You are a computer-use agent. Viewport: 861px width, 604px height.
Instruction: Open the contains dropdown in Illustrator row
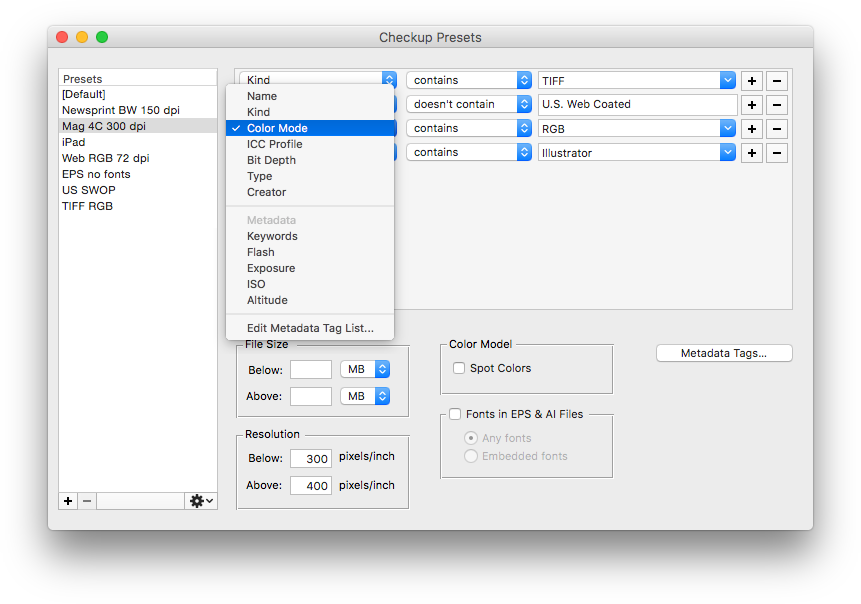[469, 152]
